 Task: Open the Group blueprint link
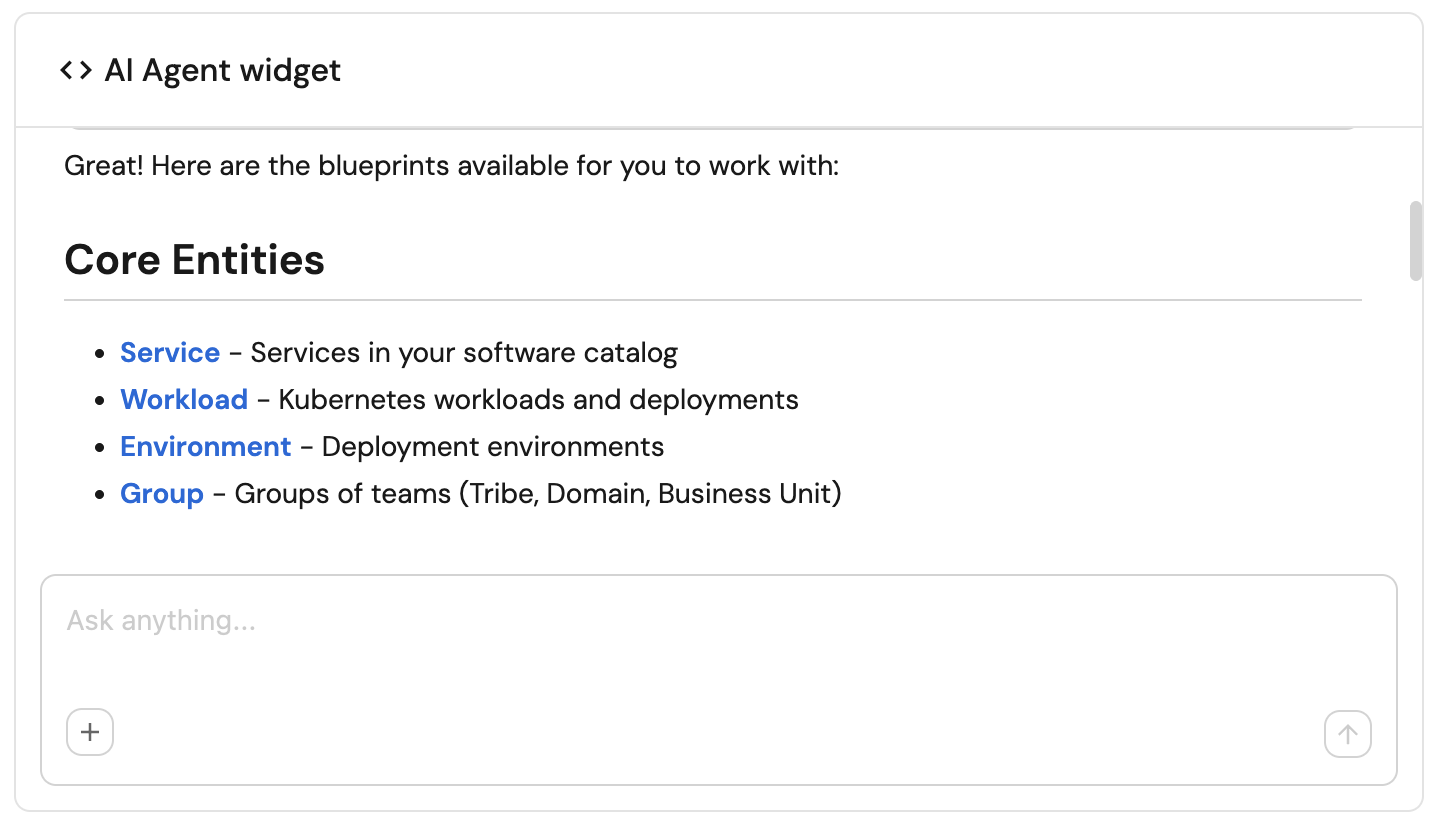coord(162,494)
